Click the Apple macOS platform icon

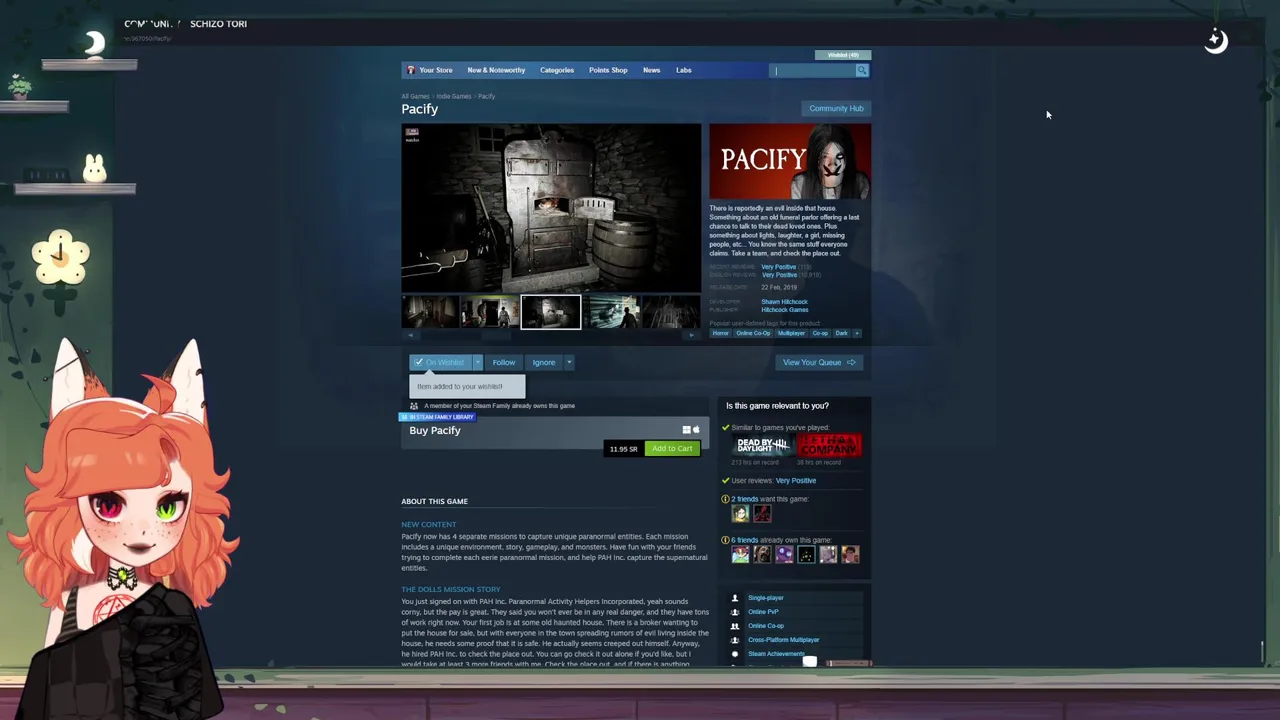tap(696, 430)
